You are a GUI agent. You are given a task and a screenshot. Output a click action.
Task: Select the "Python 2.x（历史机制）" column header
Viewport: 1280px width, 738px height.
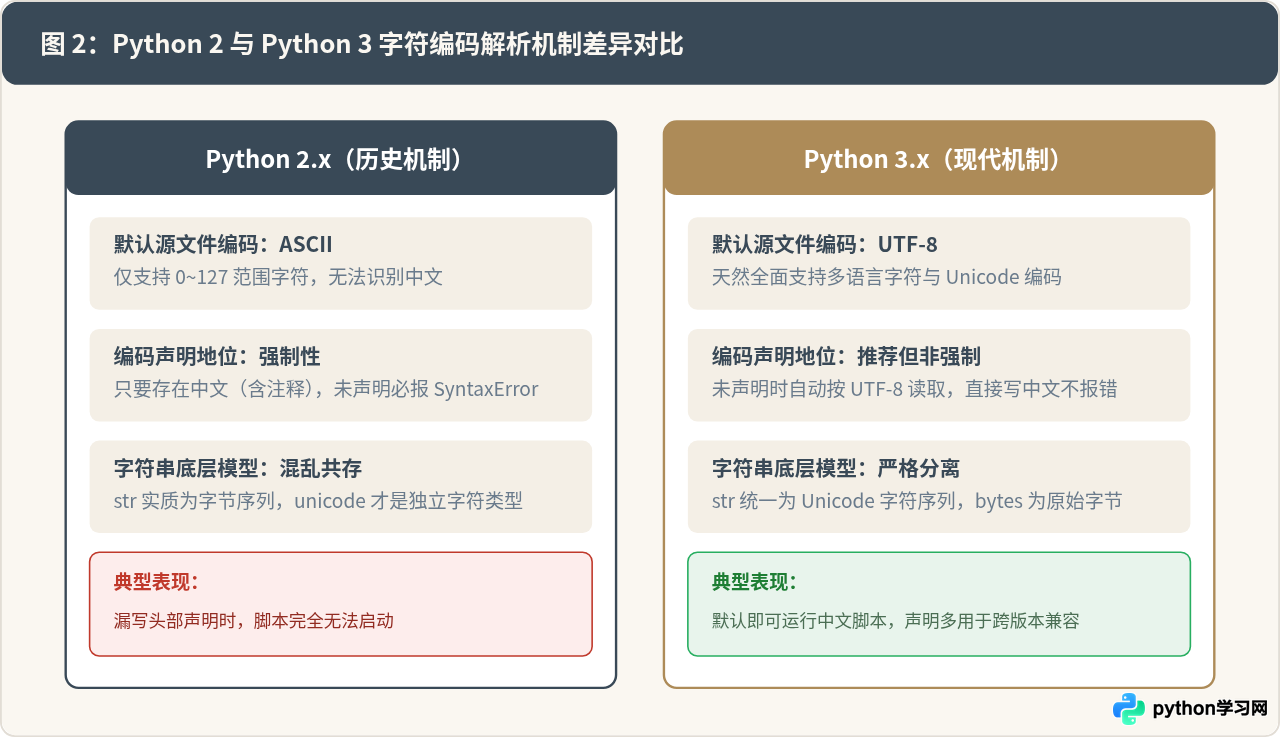coord(341,160)
